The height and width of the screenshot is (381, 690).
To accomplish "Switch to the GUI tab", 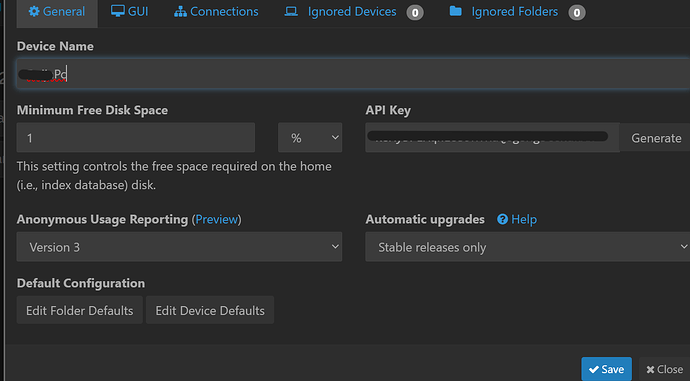I will 129,12.
